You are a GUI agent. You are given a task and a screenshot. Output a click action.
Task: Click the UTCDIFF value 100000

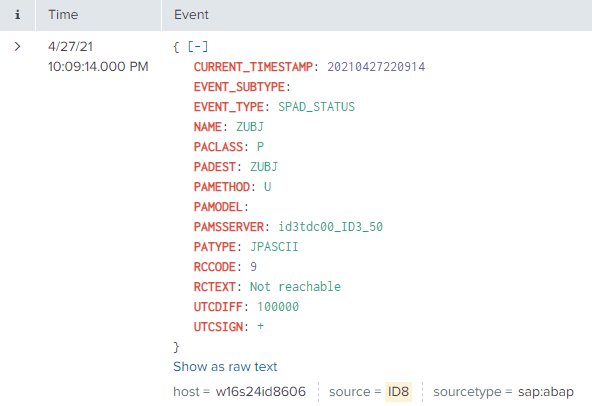point(278,307)
